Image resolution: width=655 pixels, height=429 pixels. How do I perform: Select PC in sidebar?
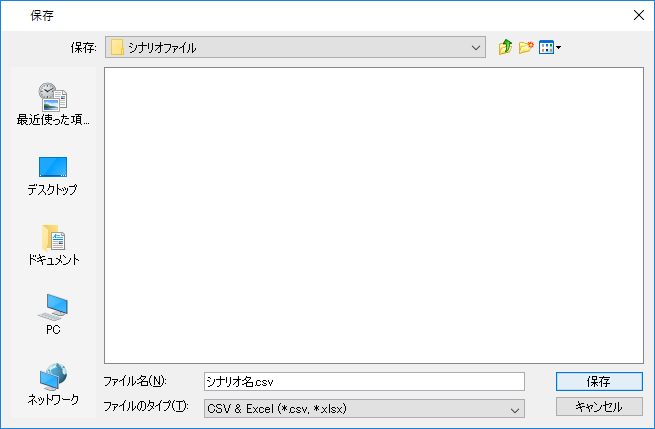[53, 315]
